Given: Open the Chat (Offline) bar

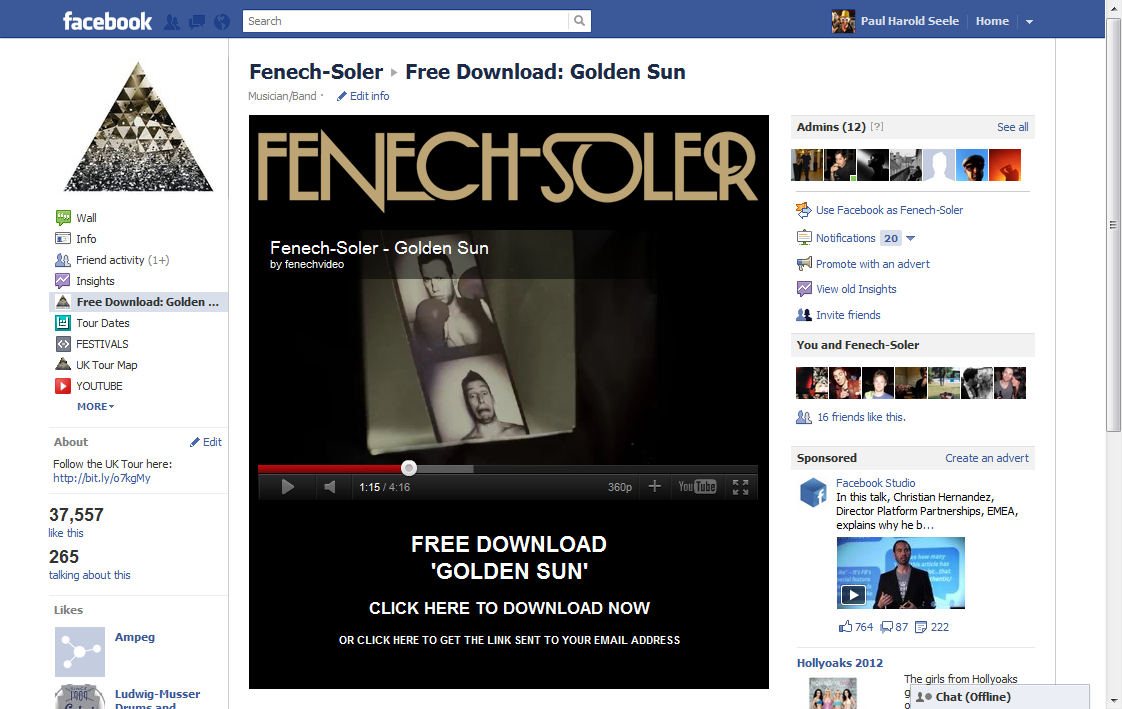Looking at the screenshot, I should (1000, 697).
